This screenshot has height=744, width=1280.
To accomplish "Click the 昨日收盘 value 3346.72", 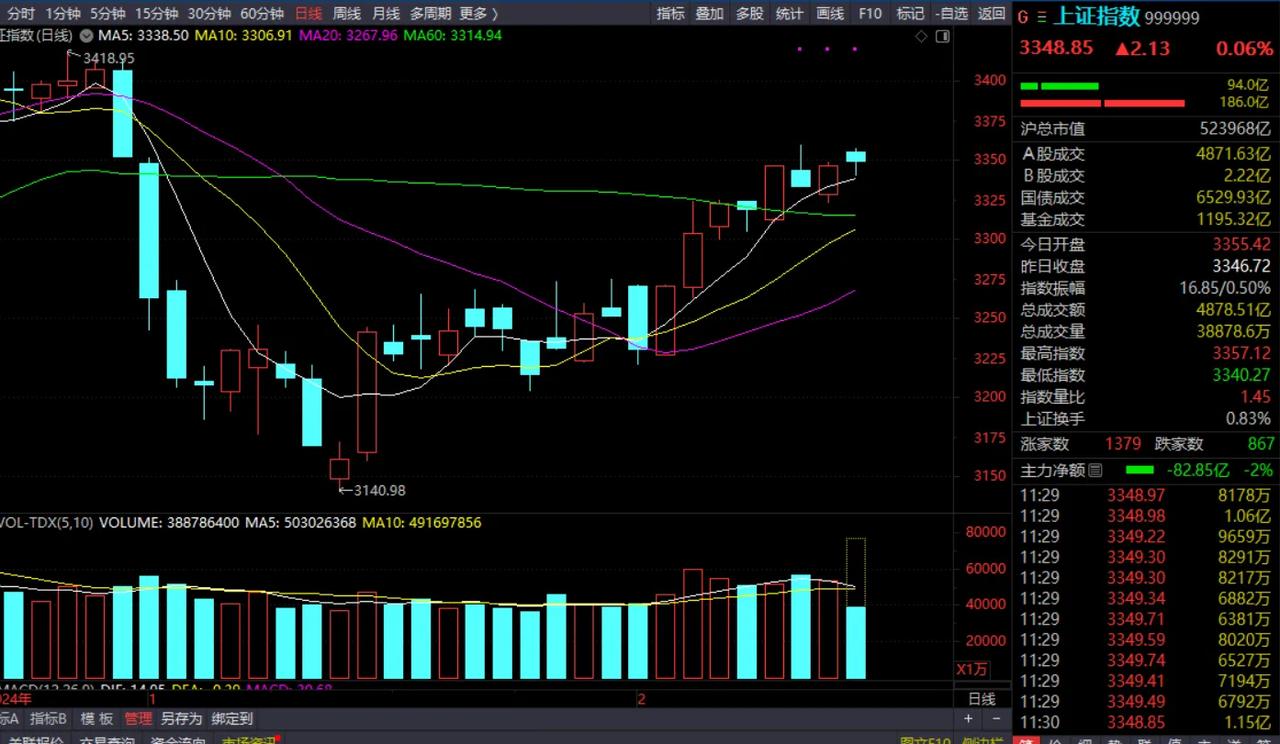I will [x=1241, y=266].
